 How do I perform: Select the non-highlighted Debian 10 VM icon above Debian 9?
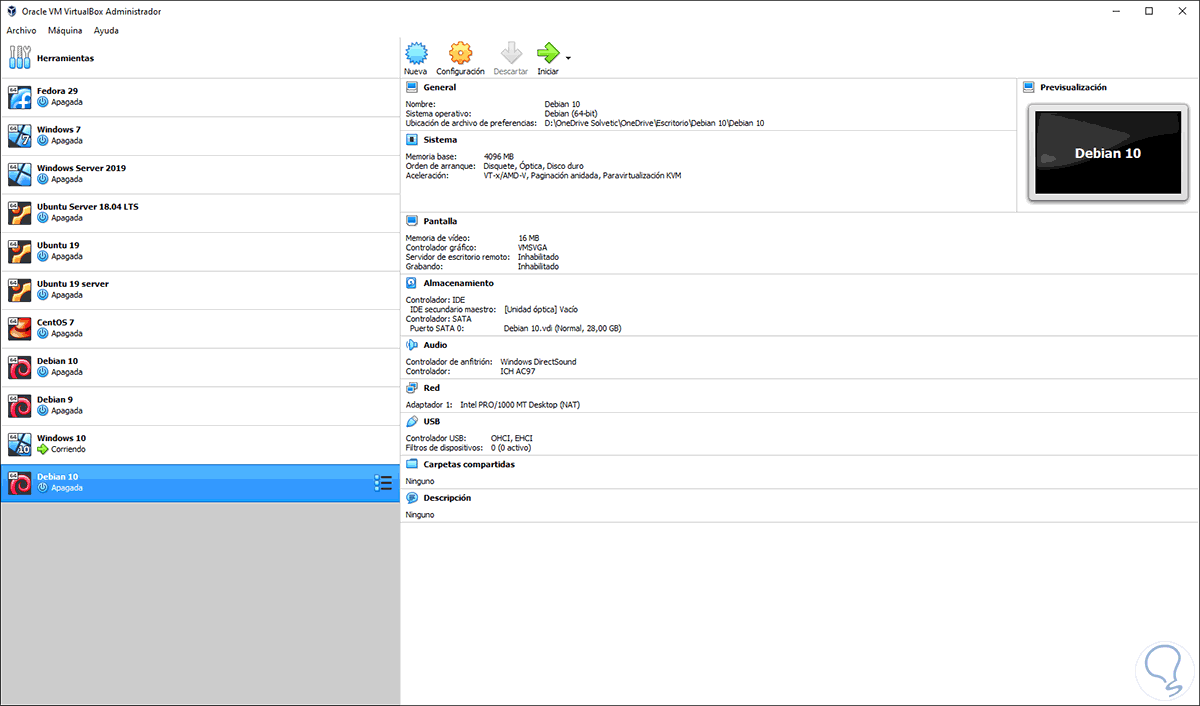click(x=19, y=367)
